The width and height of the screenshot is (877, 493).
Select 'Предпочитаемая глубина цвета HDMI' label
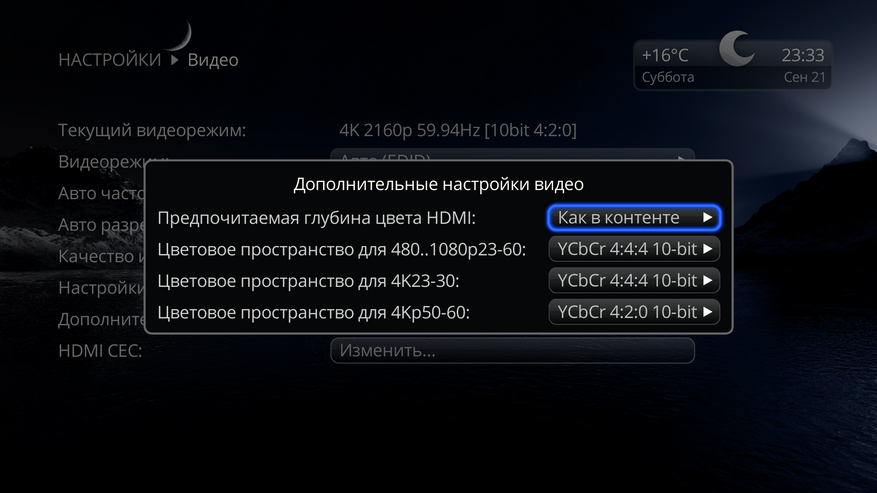[317, 218]
